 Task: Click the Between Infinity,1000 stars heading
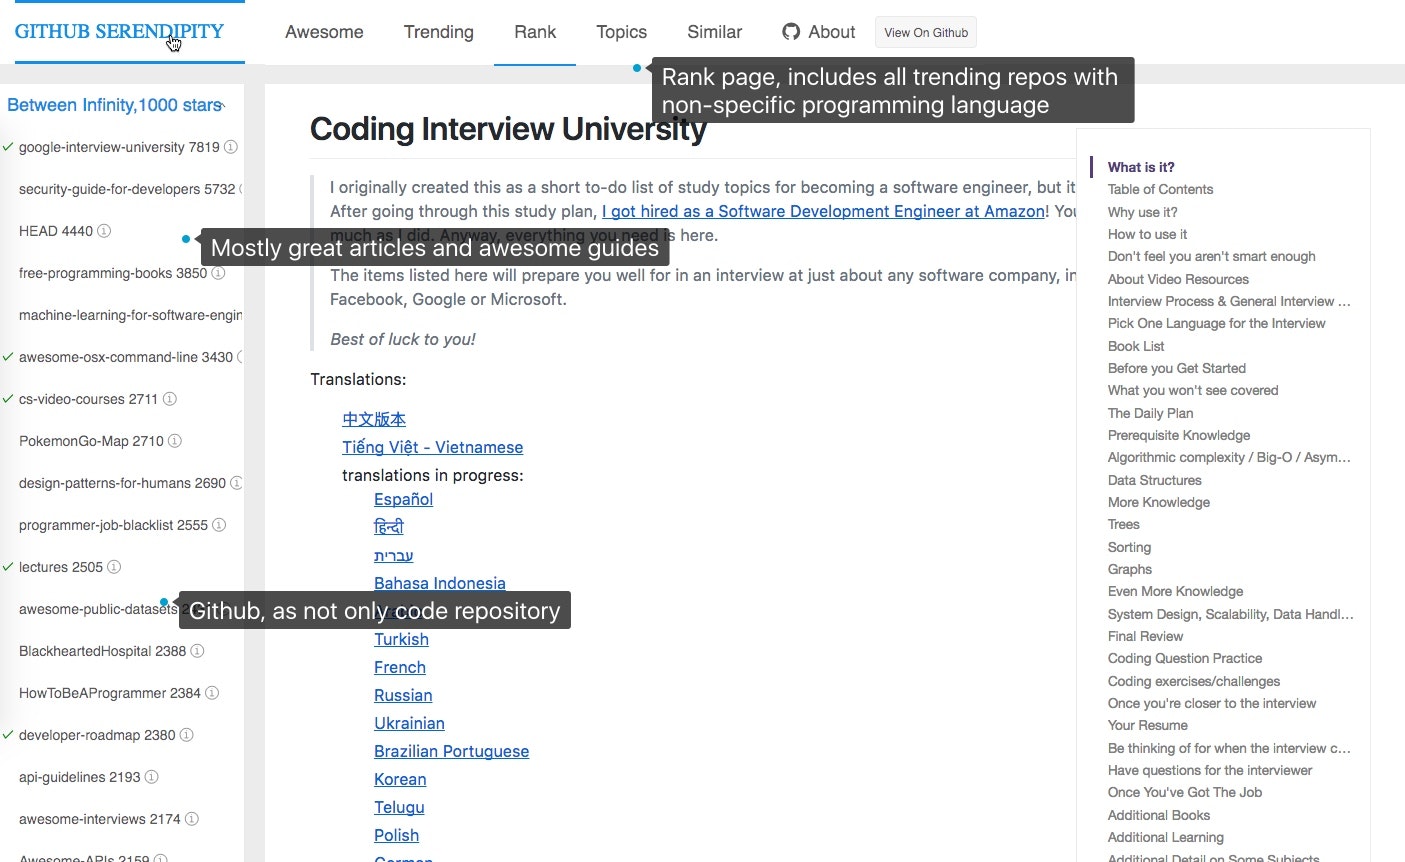(115, 104)
